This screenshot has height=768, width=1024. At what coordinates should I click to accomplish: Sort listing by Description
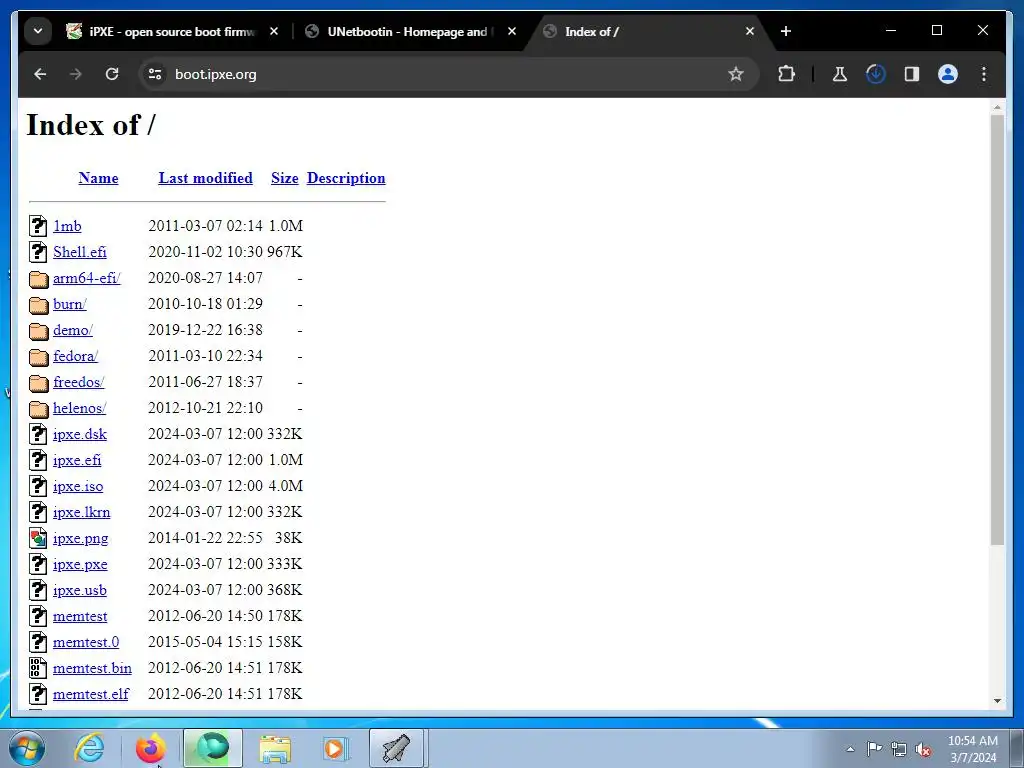point(346,178)
